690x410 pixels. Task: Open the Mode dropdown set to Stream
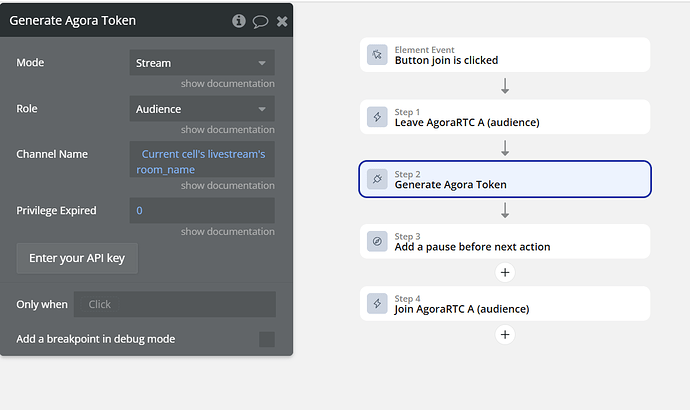[x=202, y=63]
